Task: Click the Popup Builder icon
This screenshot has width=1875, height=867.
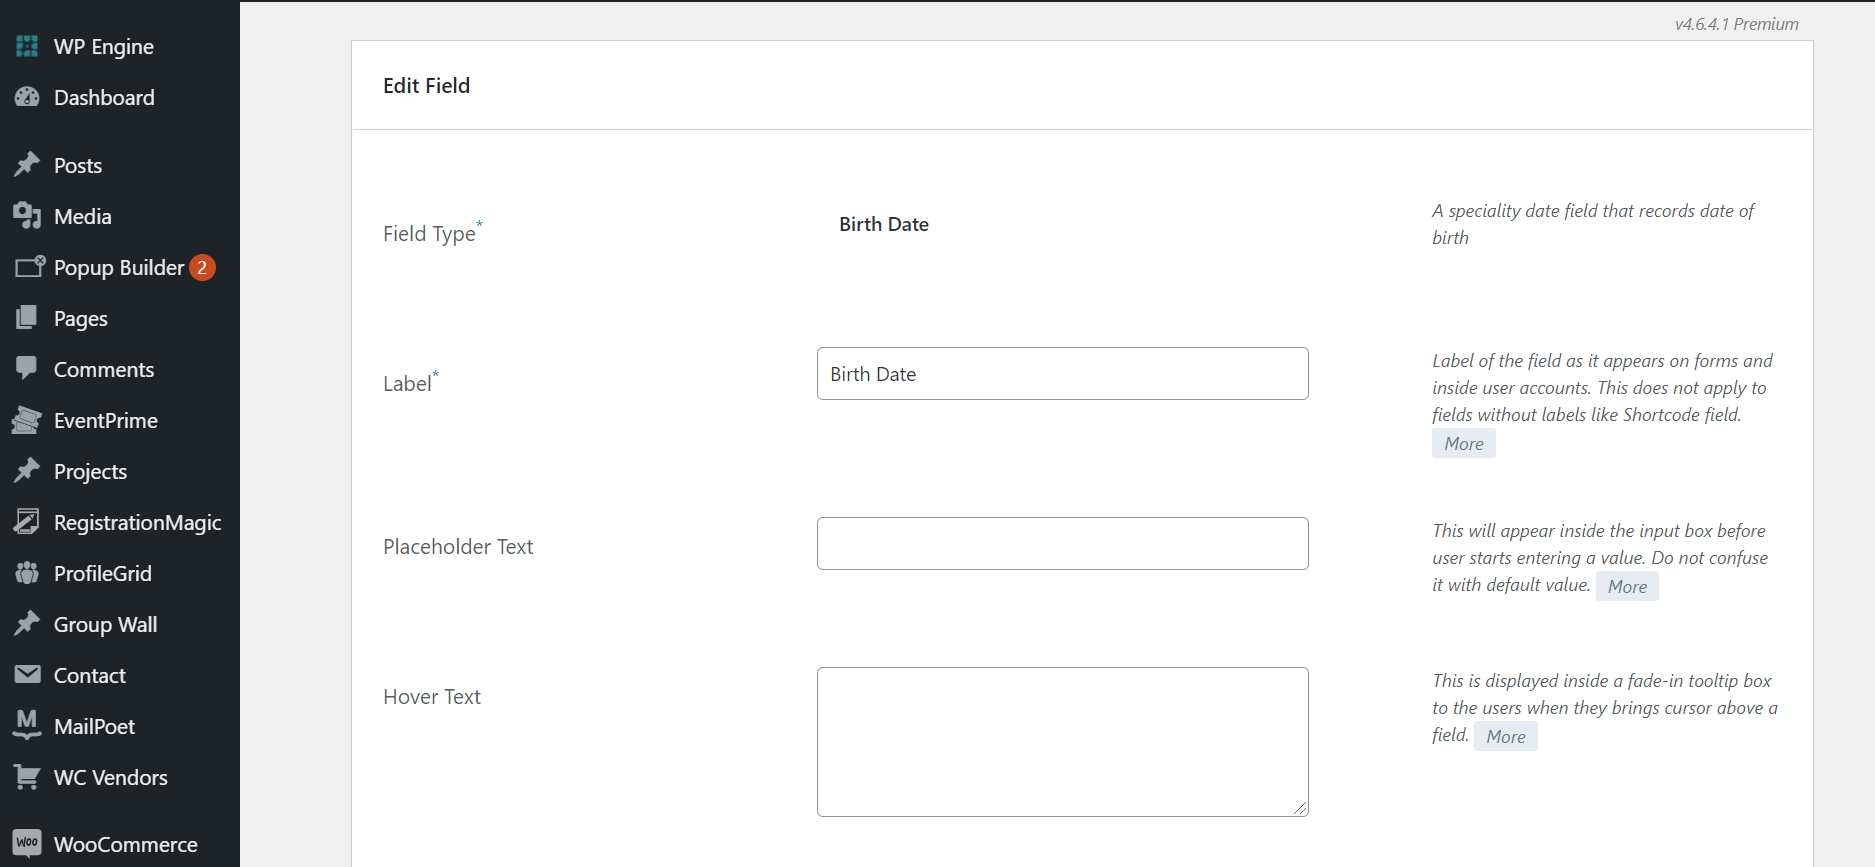Action: pyautogui.click(x=29, y=267)
